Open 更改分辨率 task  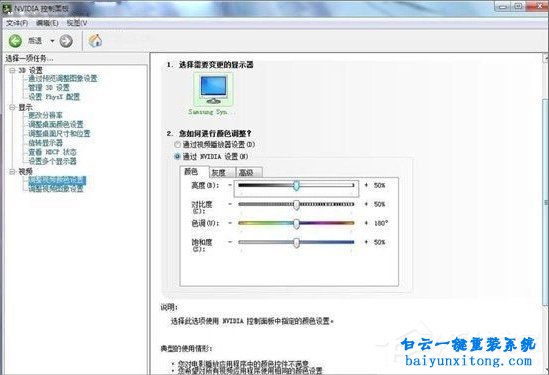pyautogui.click(x=46, y=115)
